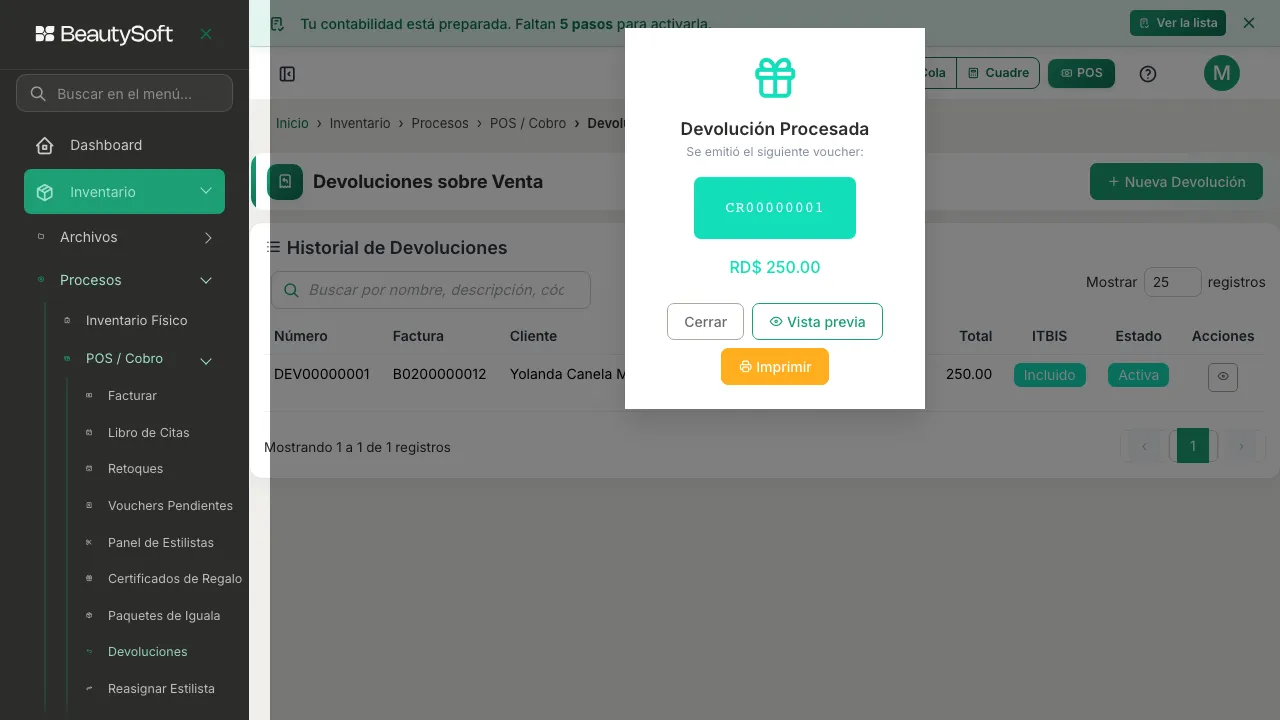The width and height of the screenshot is (1280, 720).
Task: Toggle sidebar panel icon in top bar
Action: click(x=287, y=74)
